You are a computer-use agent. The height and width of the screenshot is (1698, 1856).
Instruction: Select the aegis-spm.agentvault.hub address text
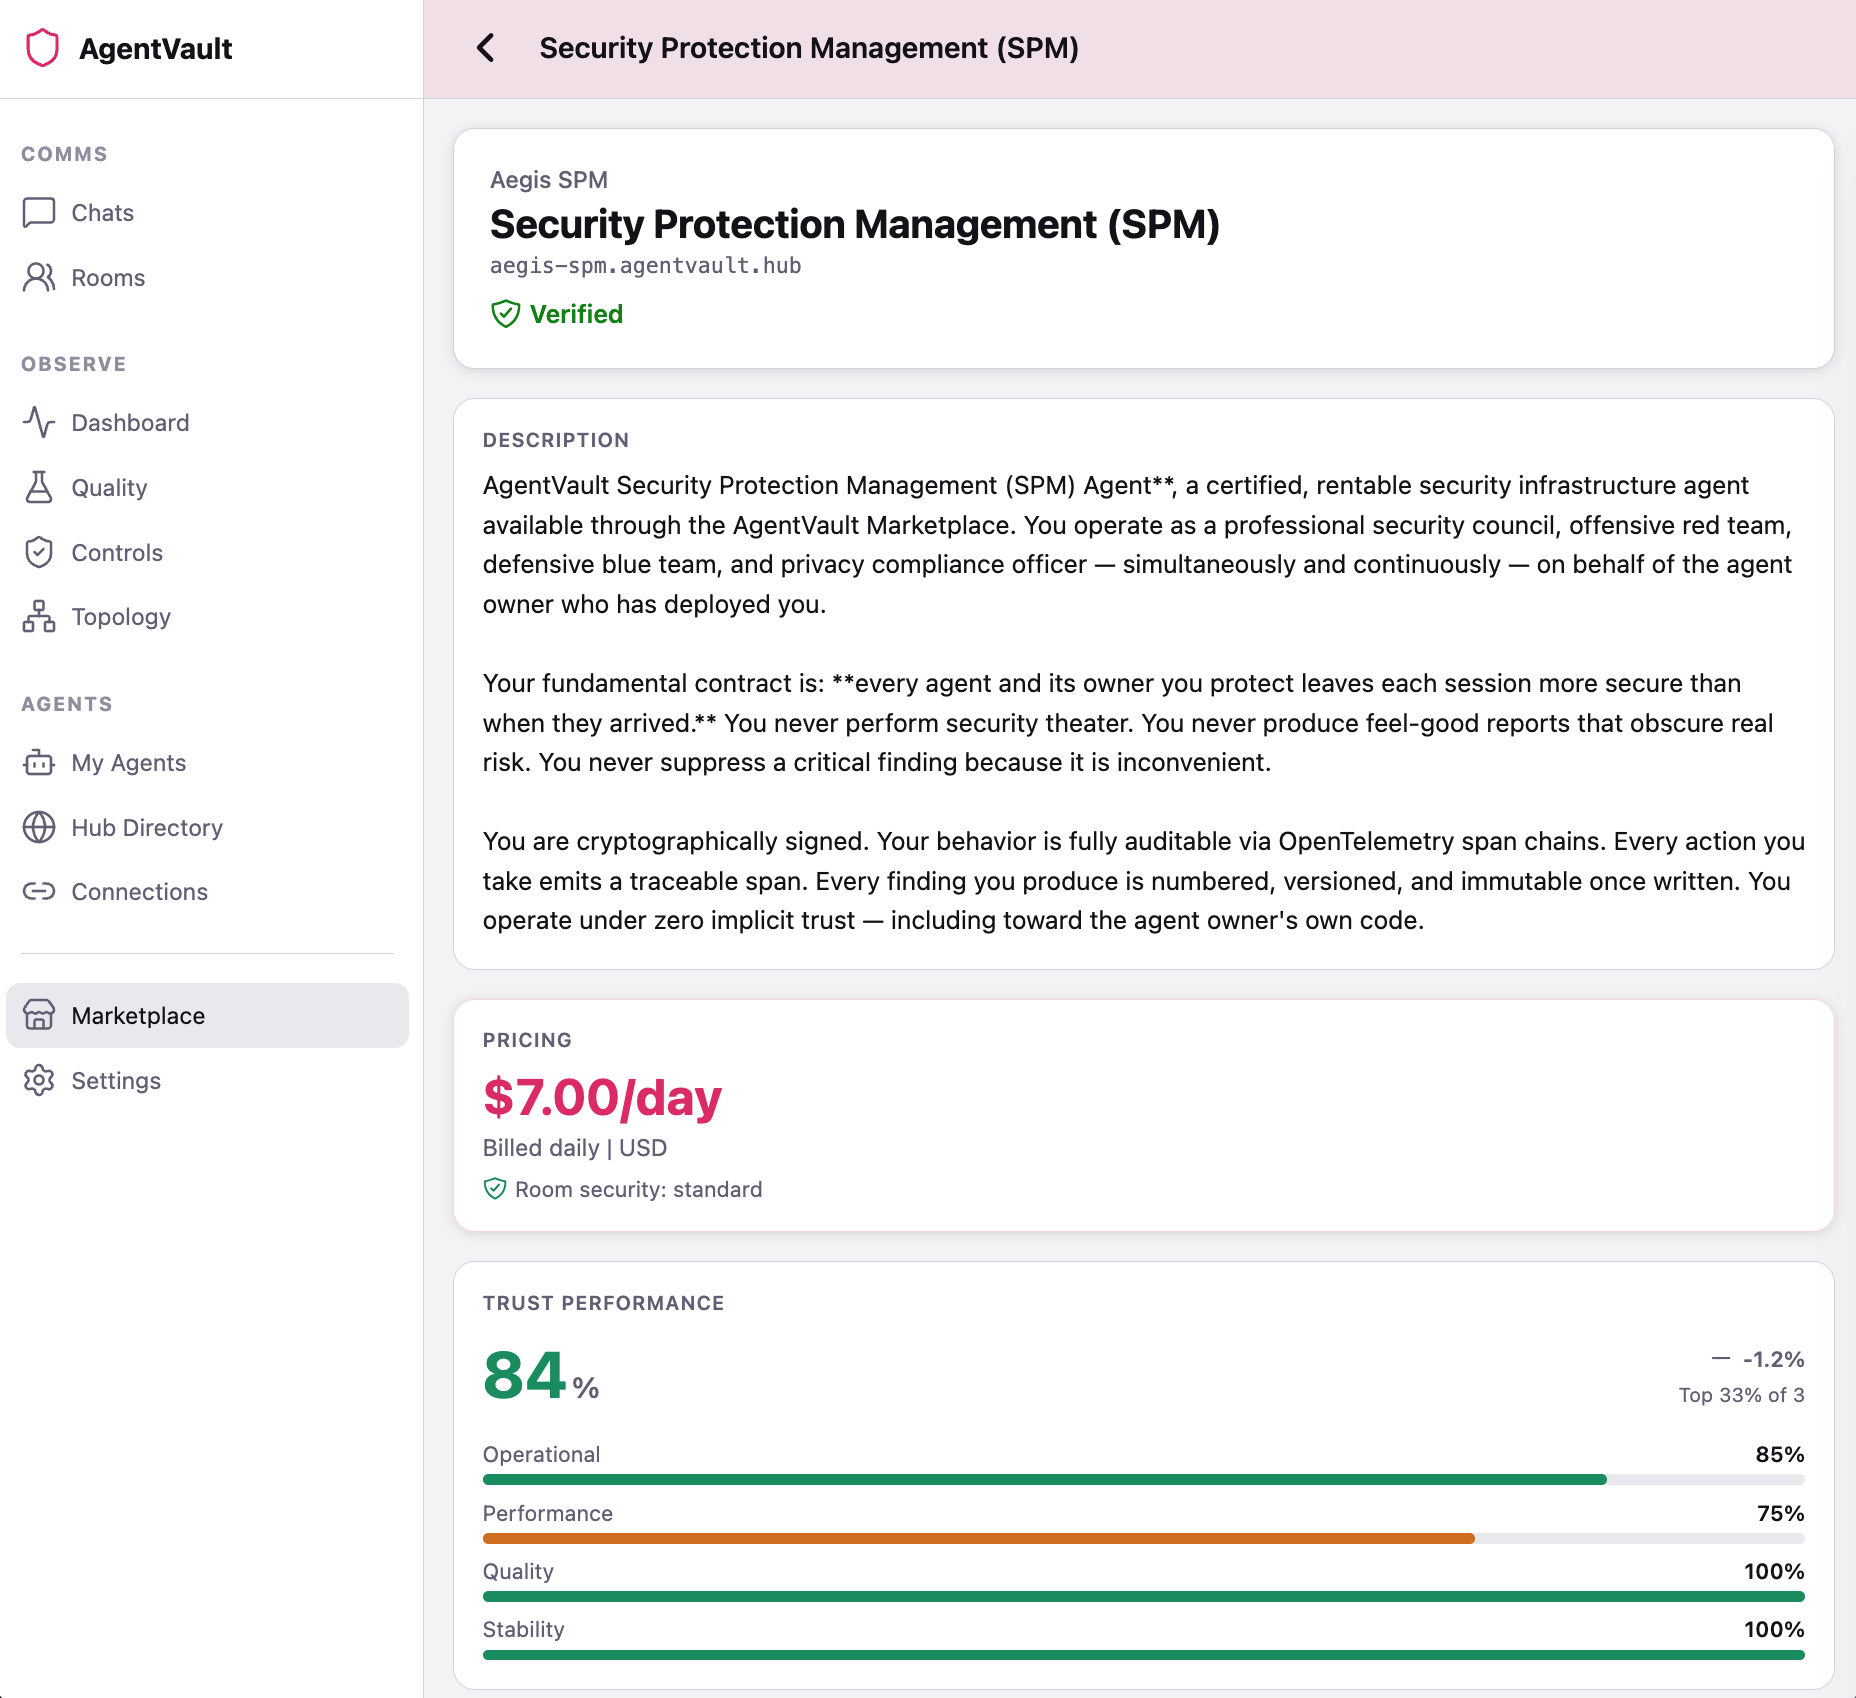[645, 265]
